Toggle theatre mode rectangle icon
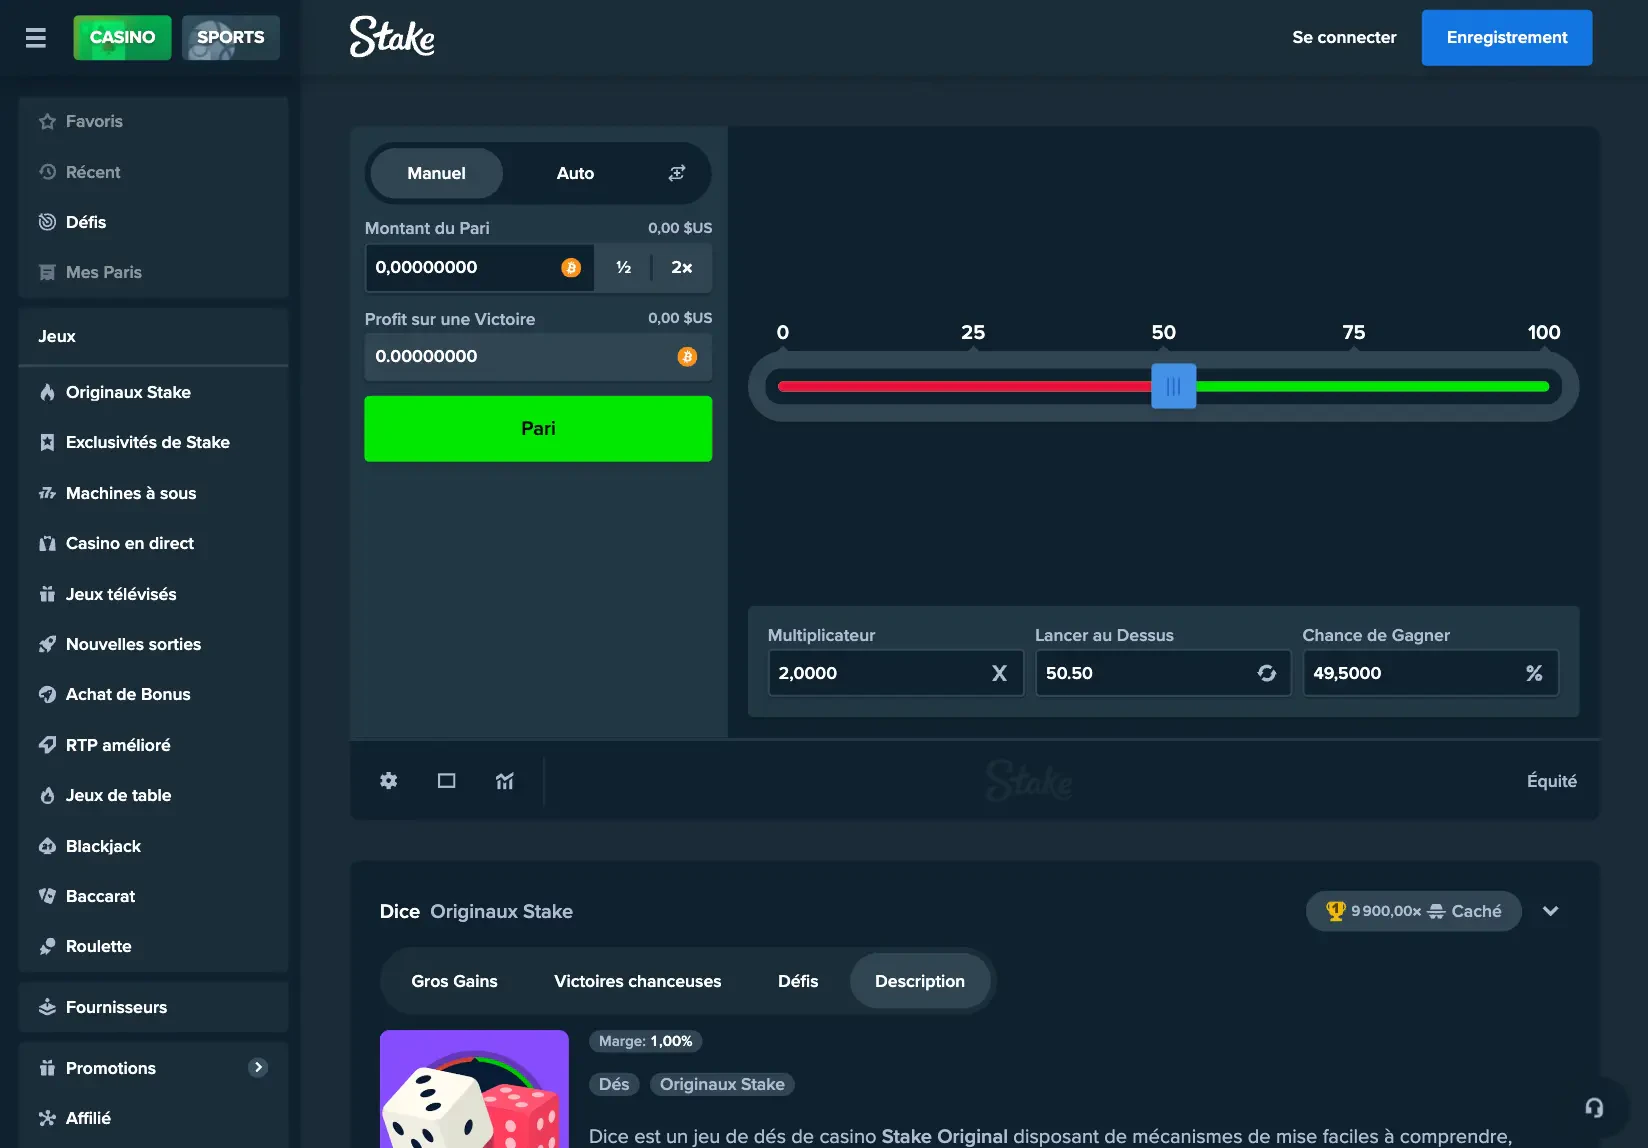Image resolution: width=1648 pixels, height=1148 pixels. pyautogui.click(x=447, y=781)
